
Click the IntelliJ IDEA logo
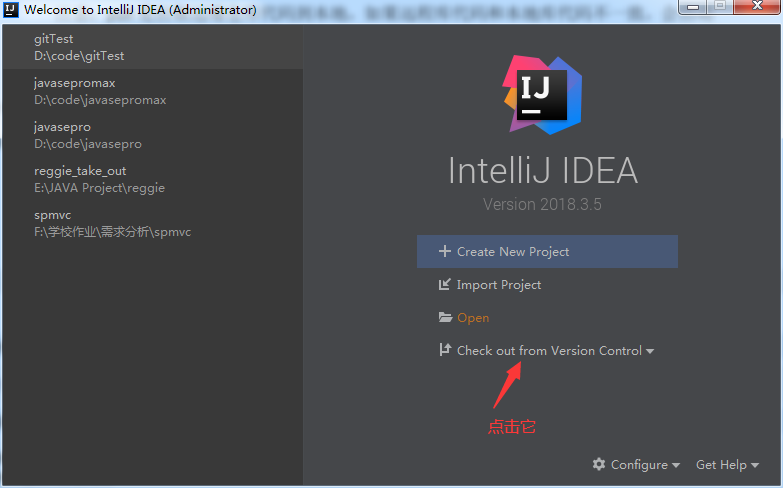(542, 94)
